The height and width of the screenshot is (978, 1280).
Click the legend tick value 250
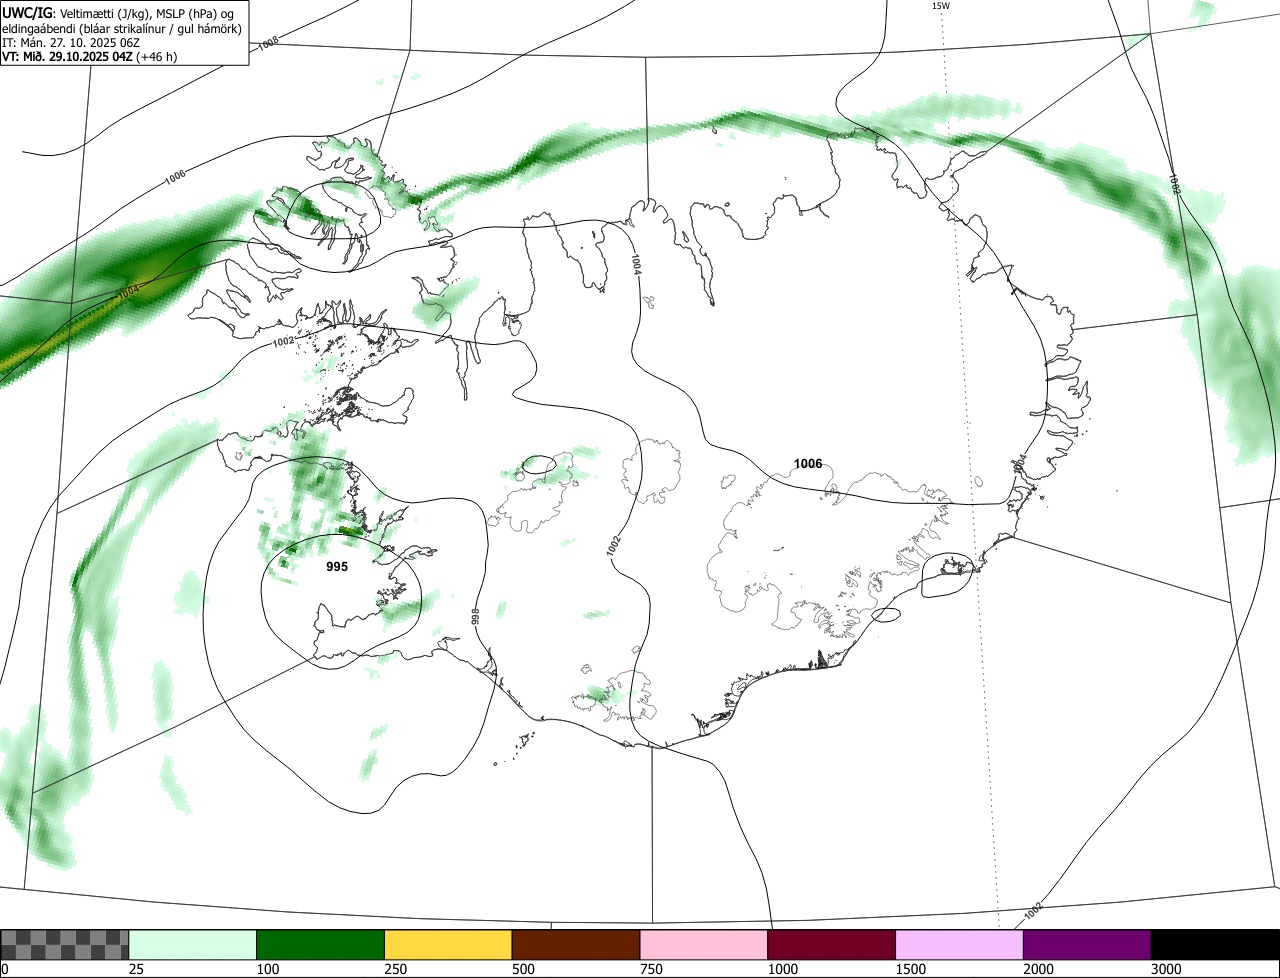395,969
